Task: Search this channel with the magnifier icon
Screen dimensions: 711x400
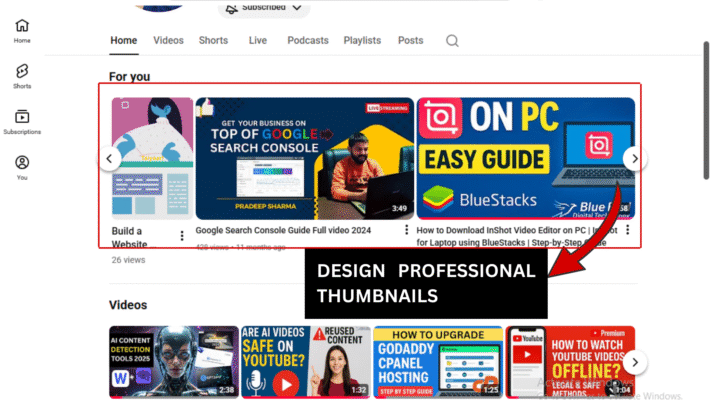Action: 452,41
